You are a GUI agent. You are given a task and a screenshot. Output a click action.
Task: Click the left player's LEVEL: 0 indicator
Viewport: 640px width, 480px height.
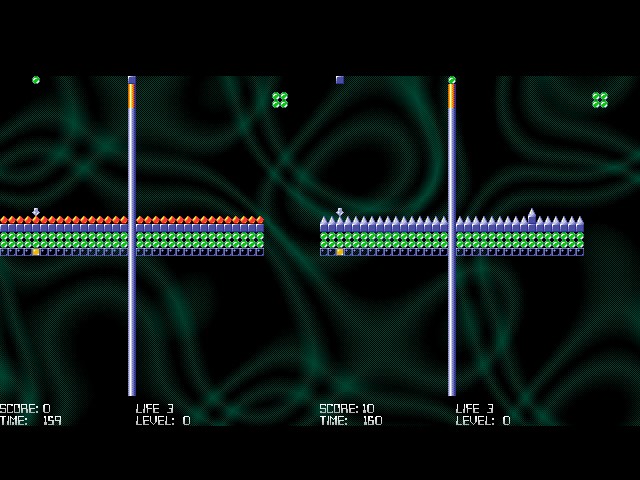[x=163, y=421]
